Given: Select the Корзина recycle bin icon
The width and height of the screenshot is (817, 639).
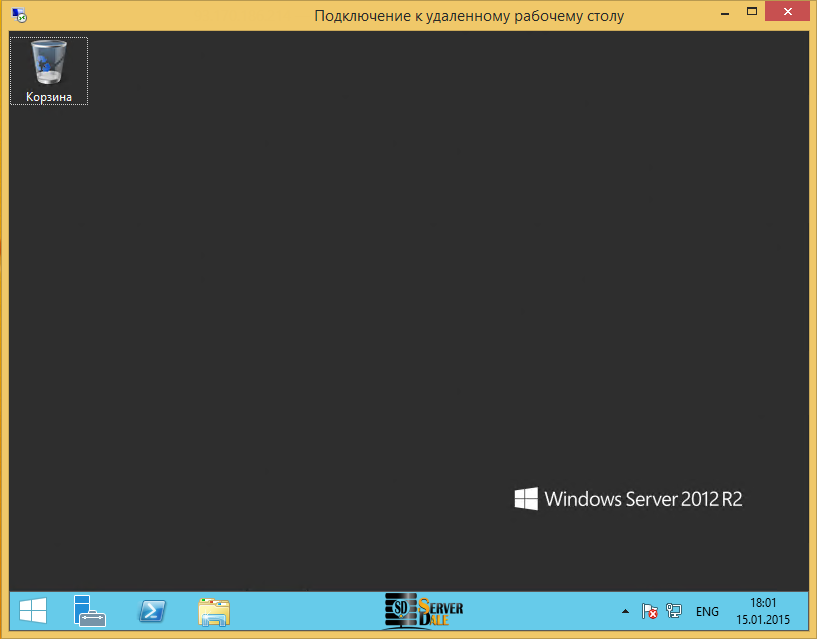Looking at the screenshot, I should tap(49, 71).
